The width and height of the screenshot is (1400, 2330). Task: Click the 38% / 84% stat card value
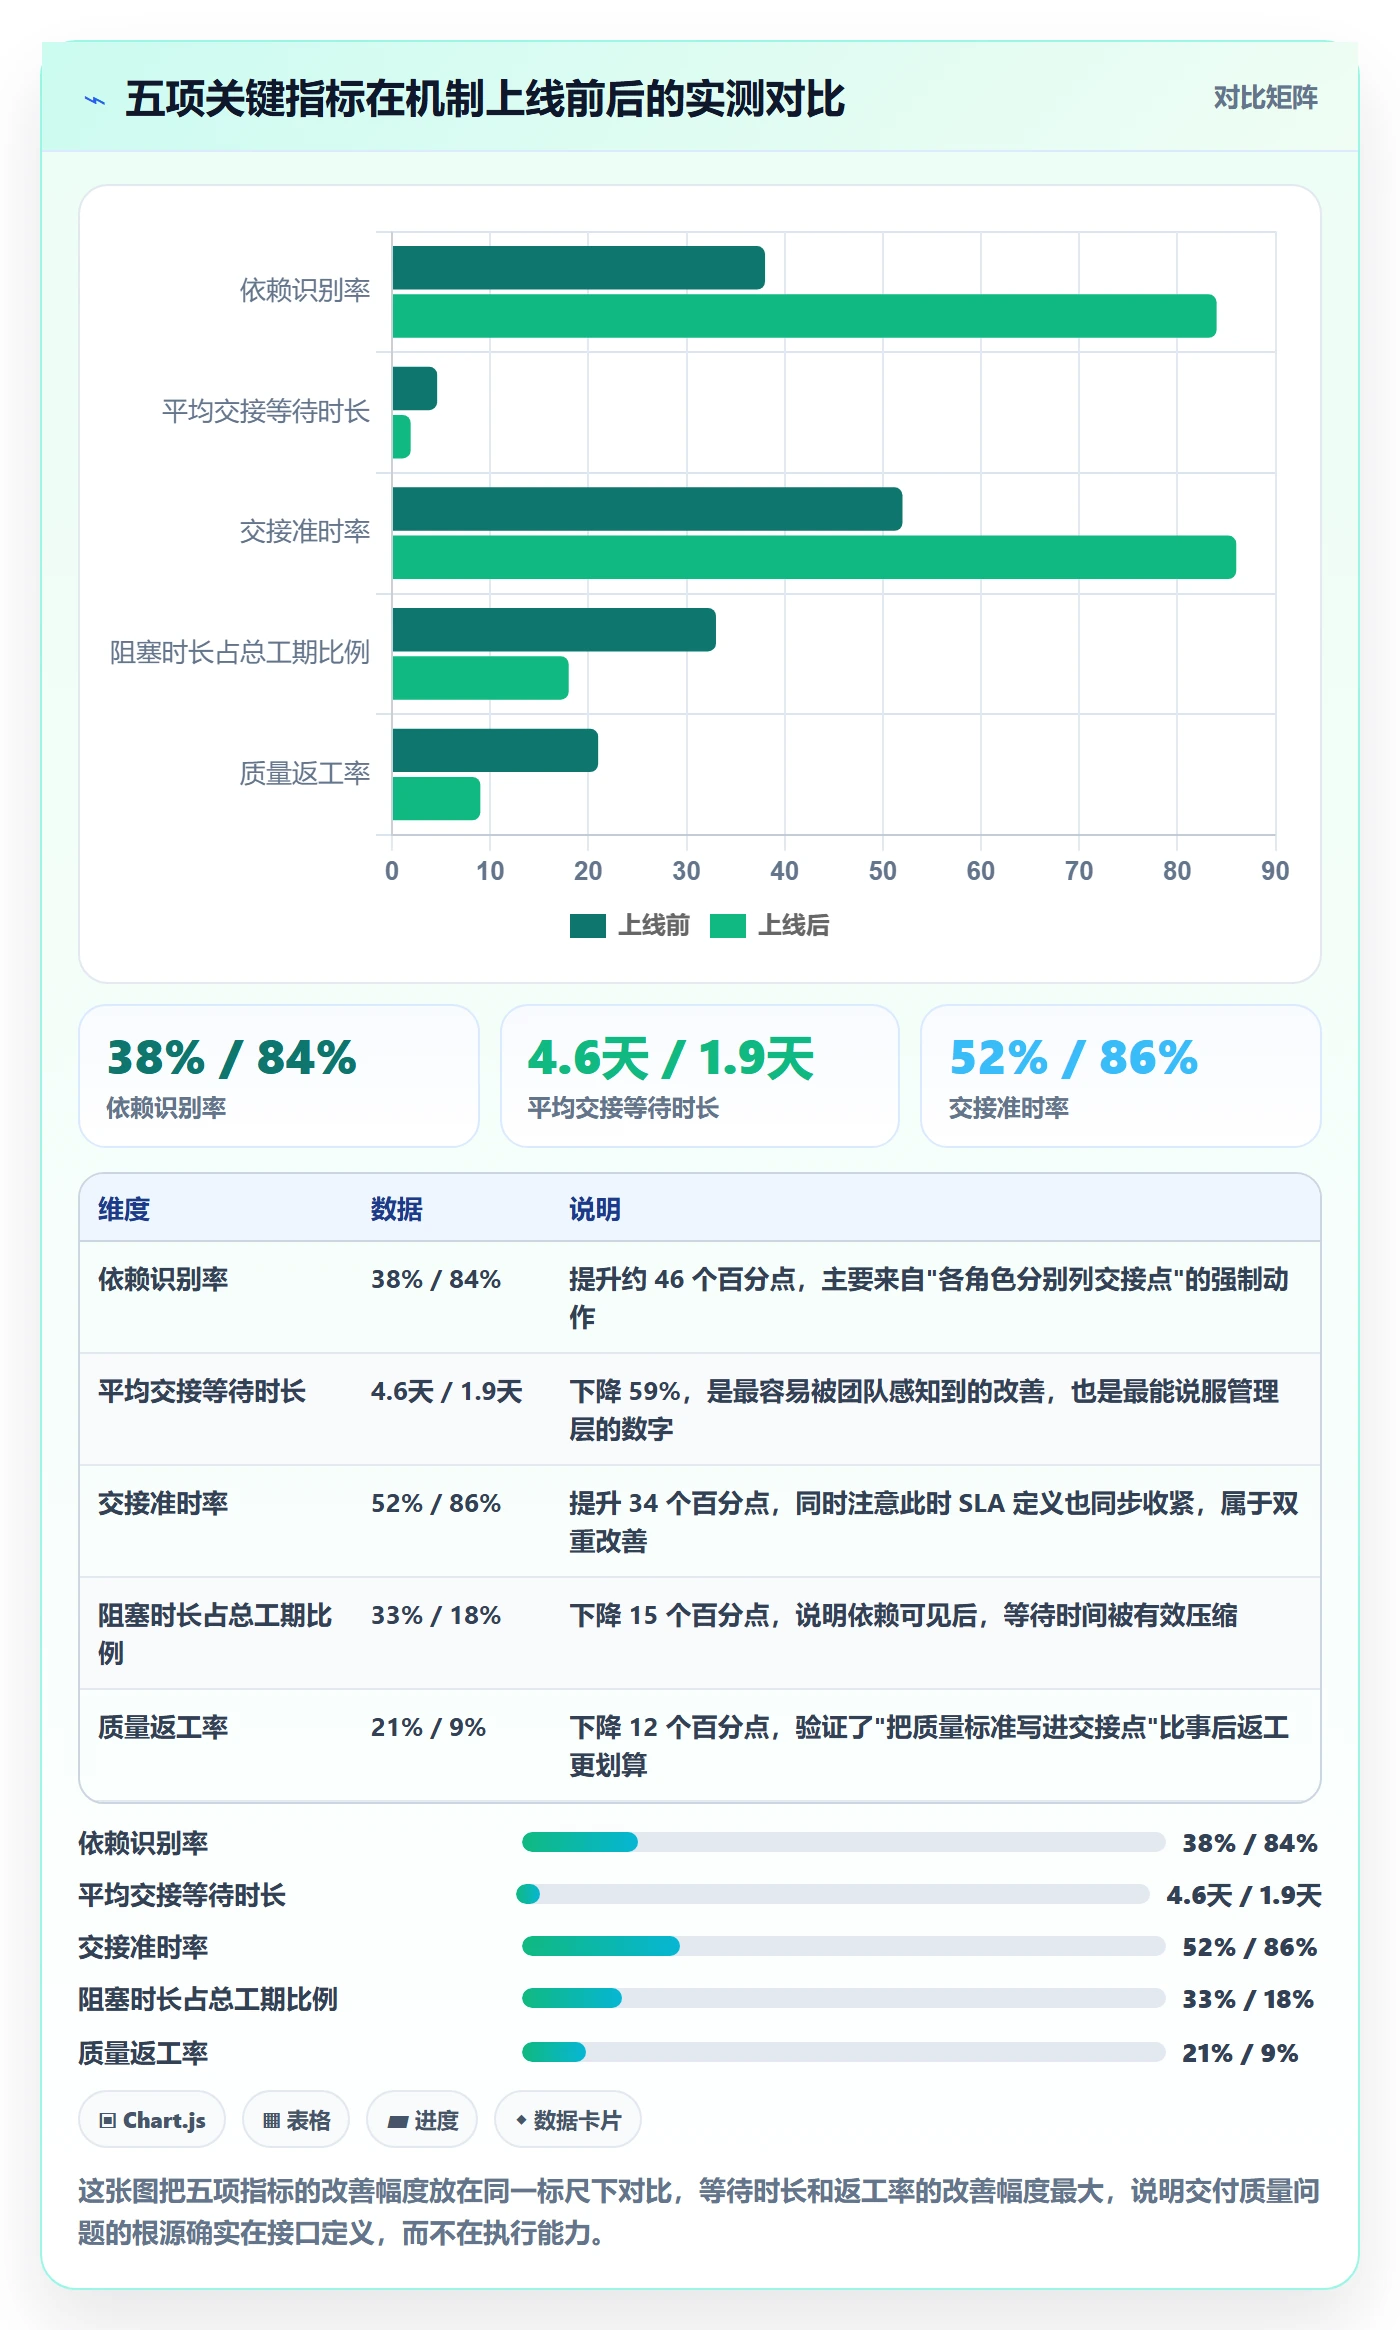pyautogui.click(x=231, y=1058)
